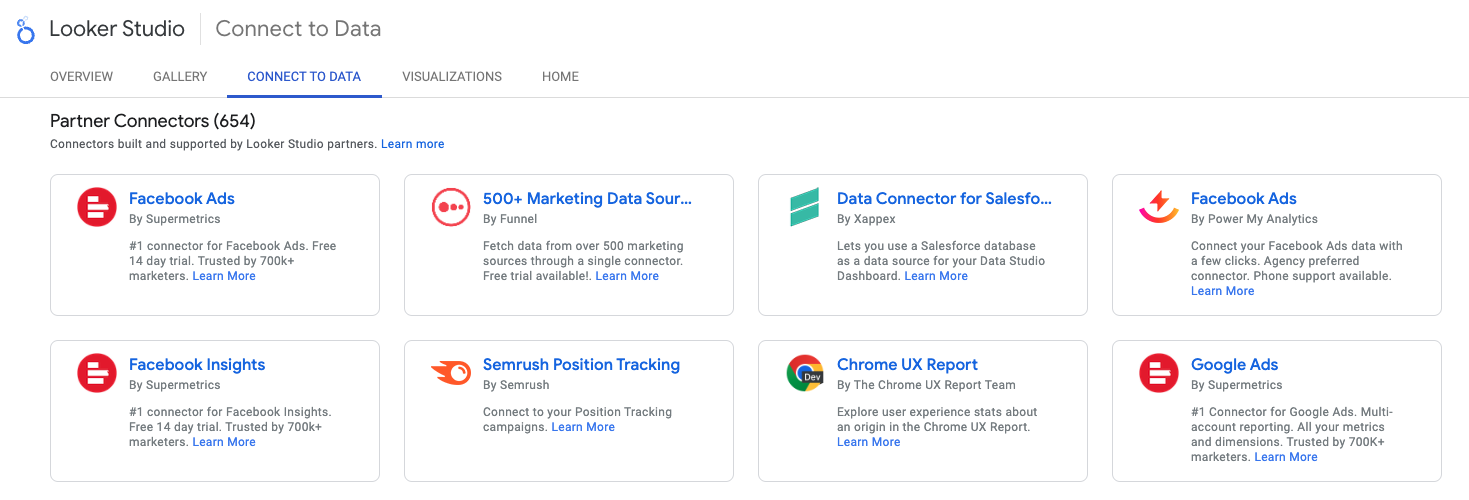Viewport: 1469px width, 500px height.
Task: Click the Supermetrics icon on Facebook Insights card
Action: (x=97, y=374)
